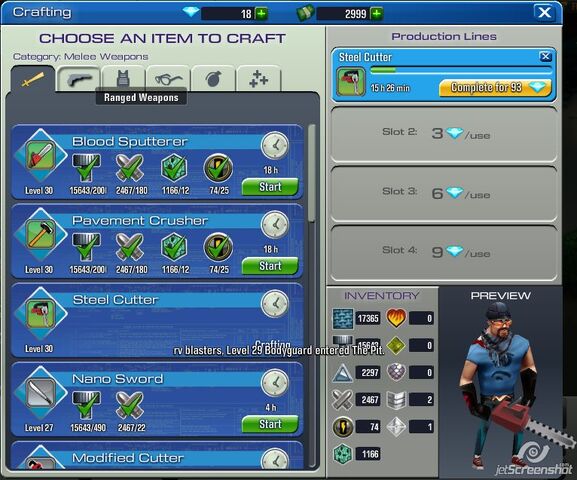Select the Modified Cutter item row
Image resolution: width=577 pixels, height=480 pixels.
pos(157,455)
